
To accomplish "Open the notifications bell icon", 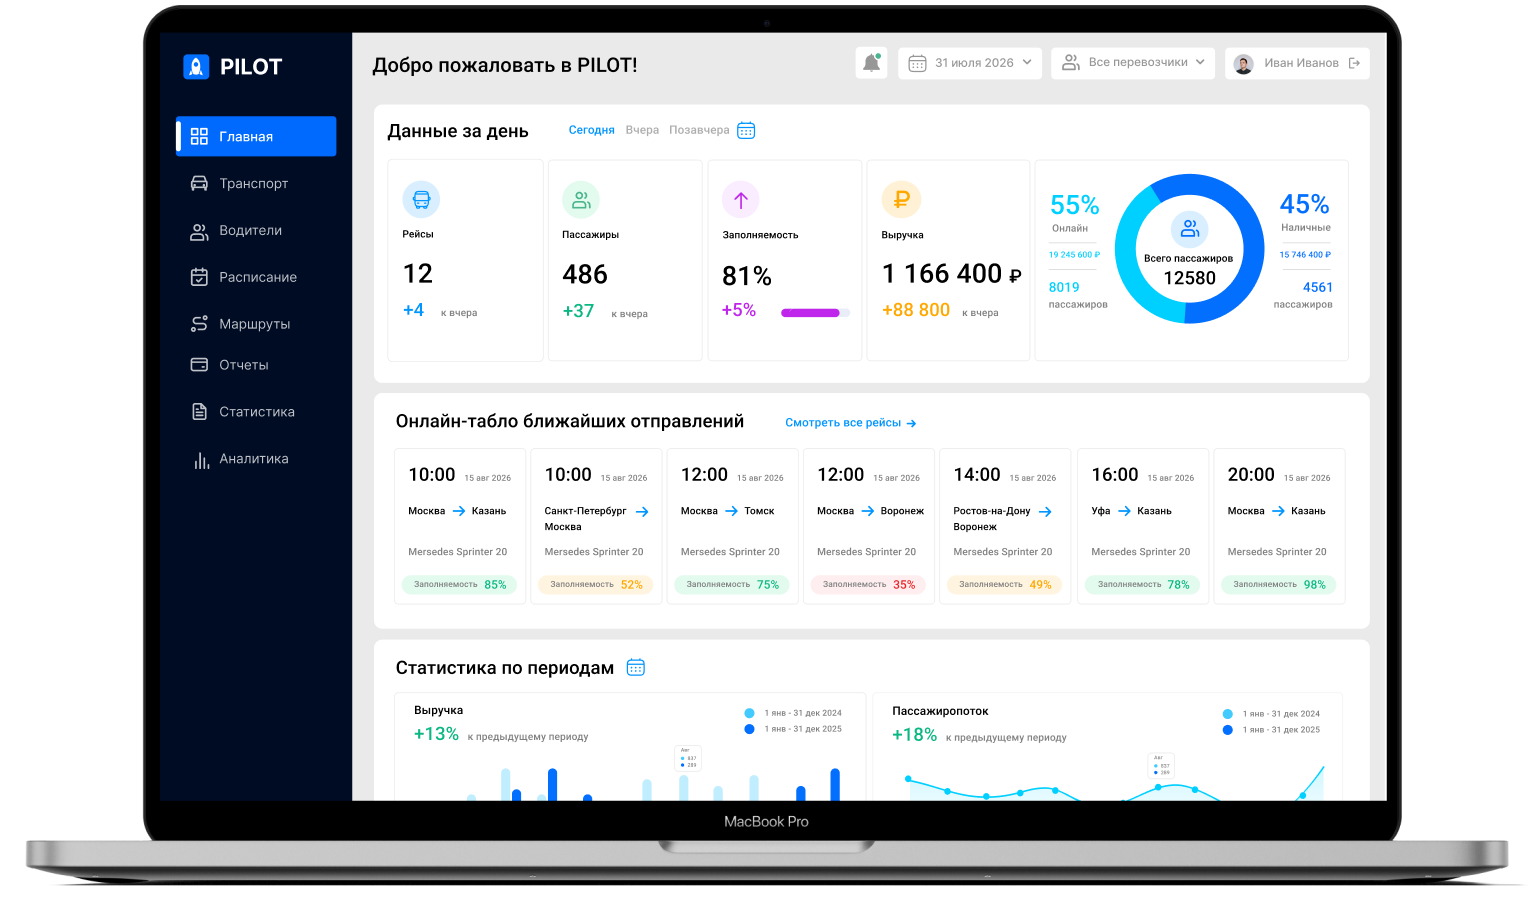I will click(x=871, y=63).
